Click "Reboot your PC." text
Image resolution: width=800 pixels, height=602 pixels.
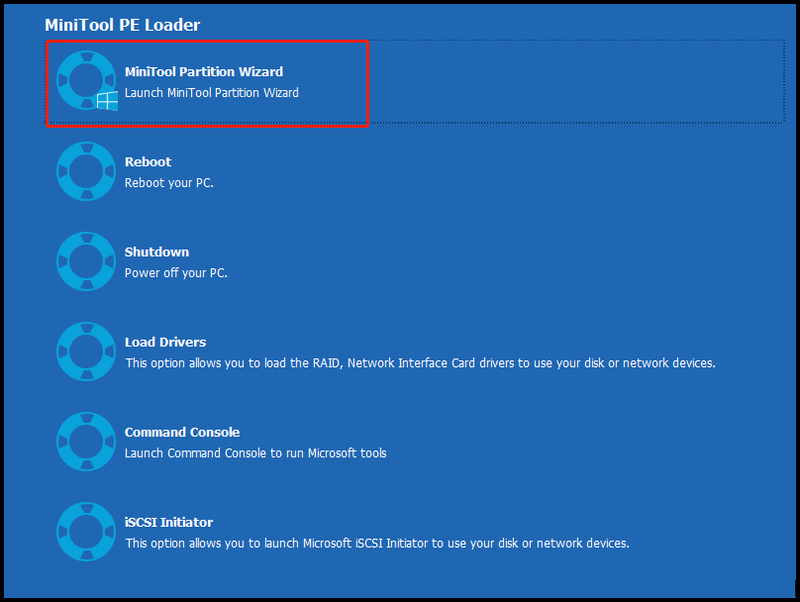[x=169, y=183]
